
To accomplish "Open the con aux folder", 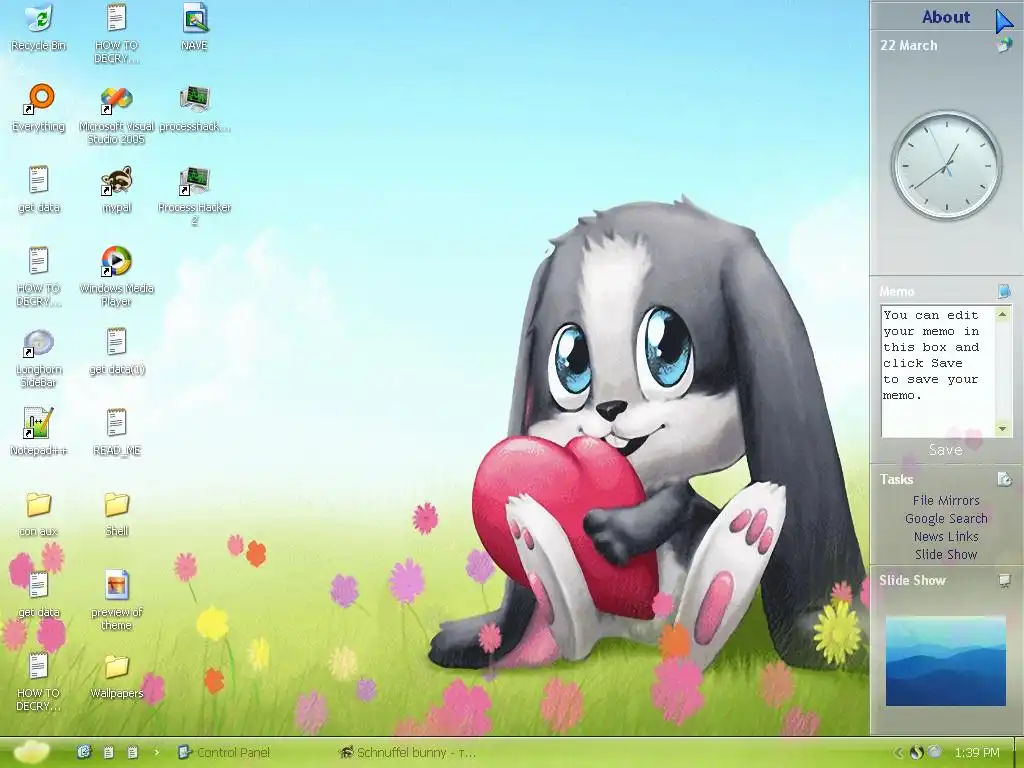I will point(39,513).
